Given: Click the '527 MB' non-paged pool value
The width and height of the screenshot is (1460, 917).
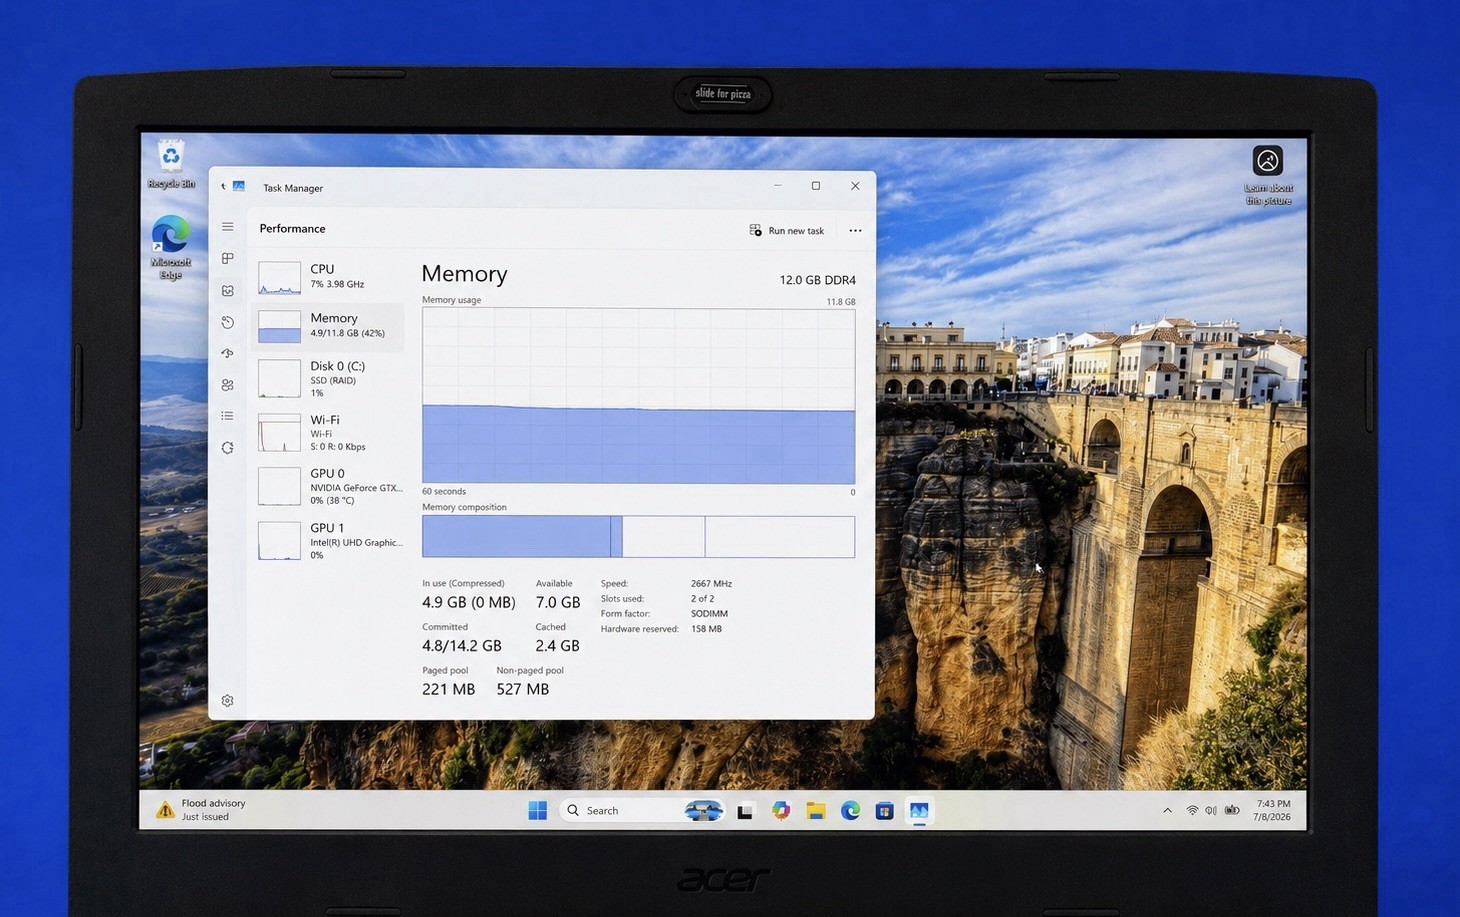Looking at the screenshot, I should point(523,689).
